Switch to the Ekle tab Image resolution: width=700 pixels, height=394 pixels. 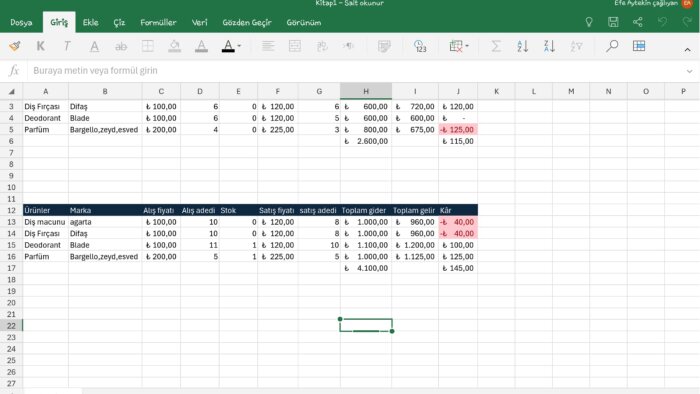(x=91, y=22)
